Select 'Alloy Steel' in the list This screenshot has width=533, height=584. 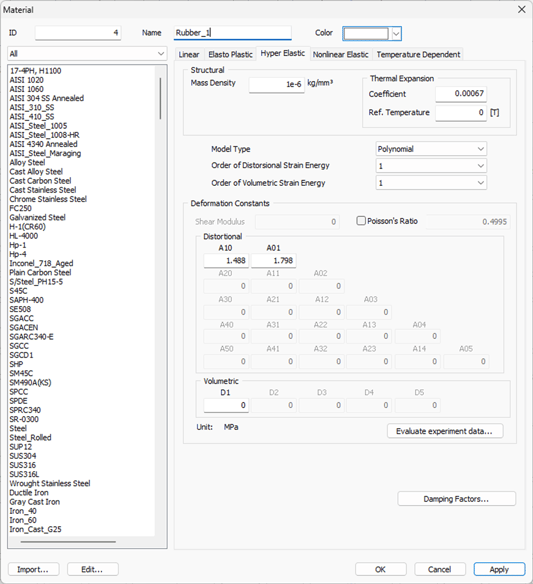point(27,162)
